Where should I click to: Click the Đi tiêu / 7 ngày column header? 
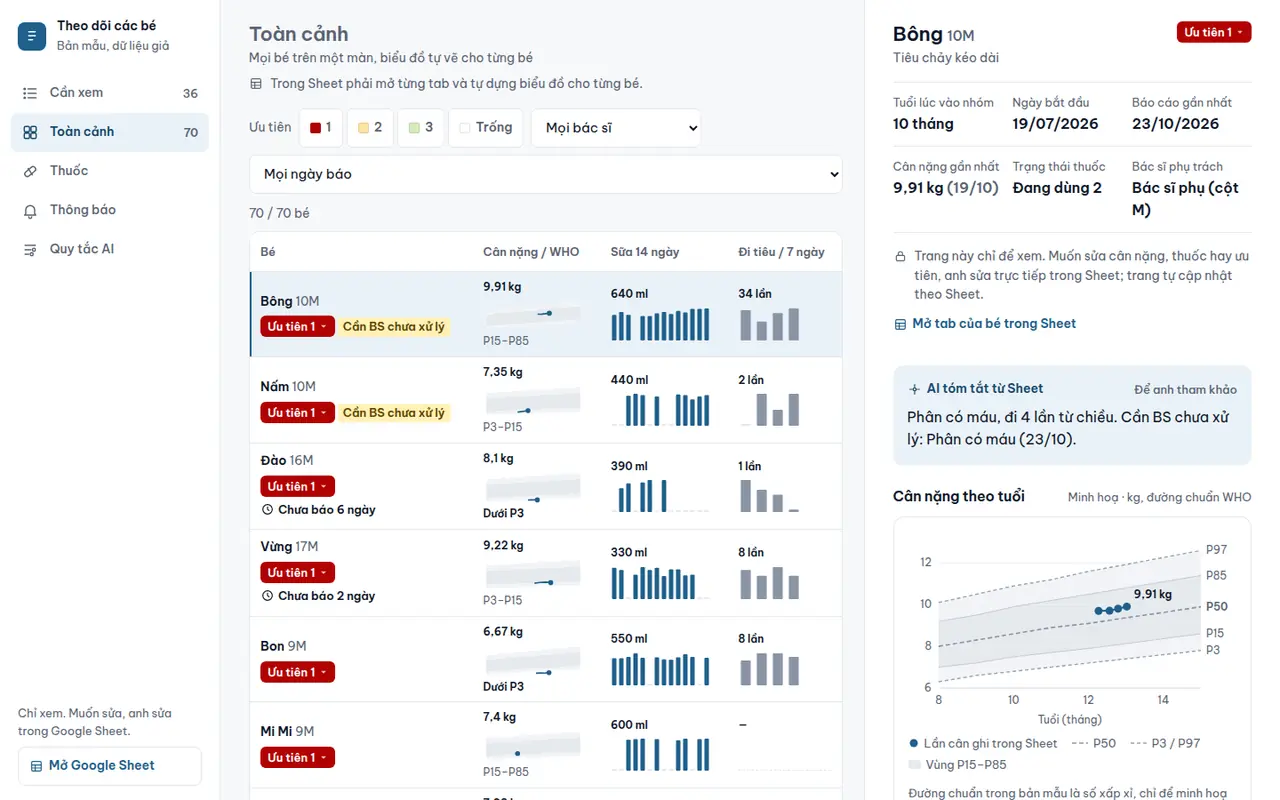tap(782, 252)
